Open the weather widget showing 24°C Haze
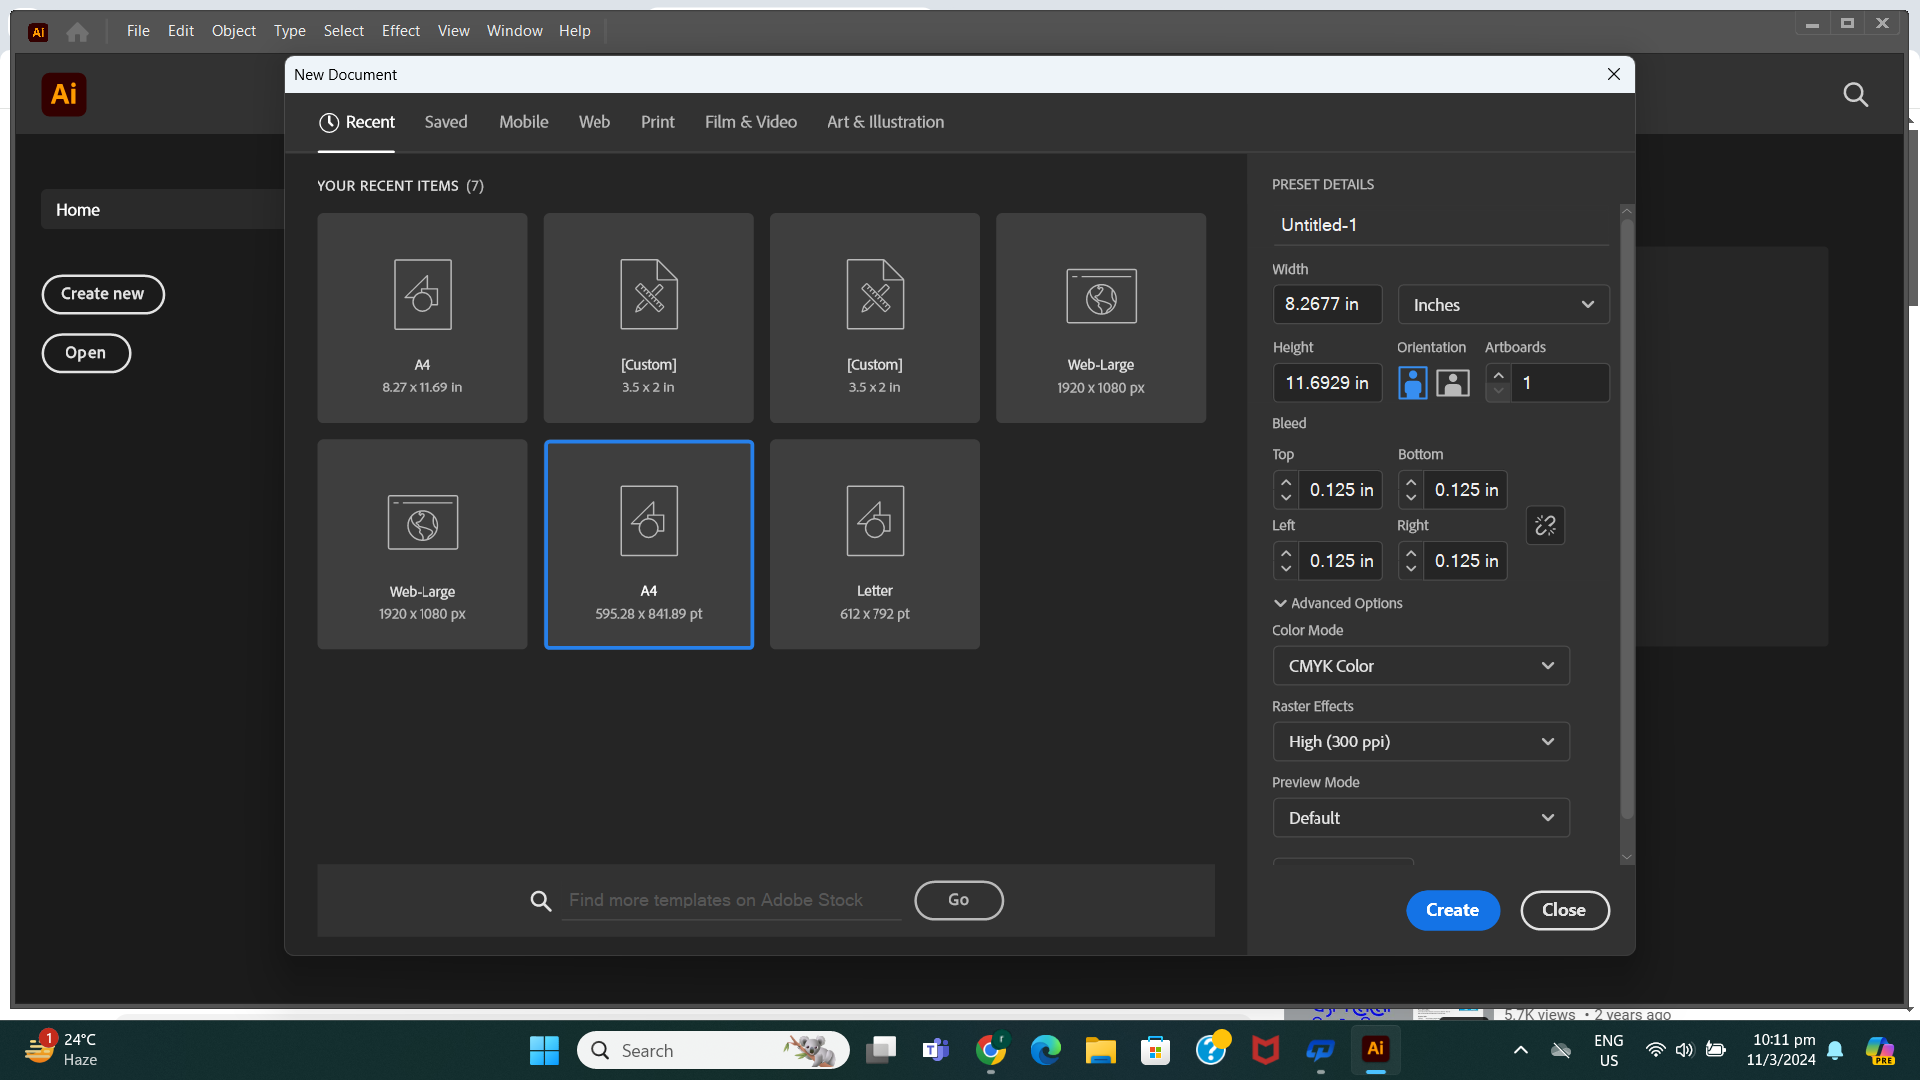This screenshot has height=1080, width=1920. 62,1050
